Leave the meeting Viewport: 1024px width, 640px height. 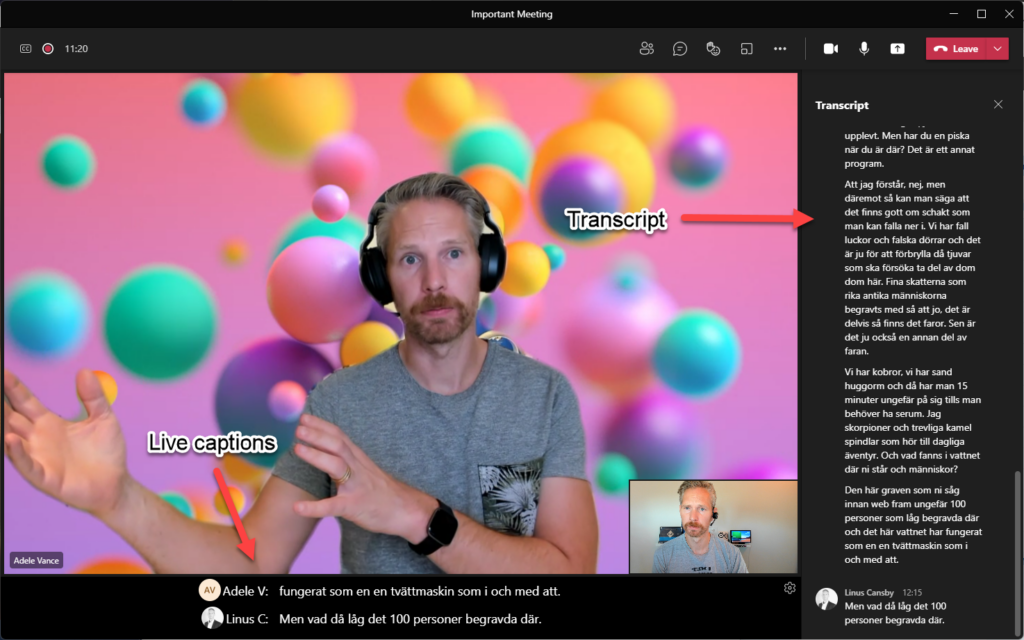point(955,49)
